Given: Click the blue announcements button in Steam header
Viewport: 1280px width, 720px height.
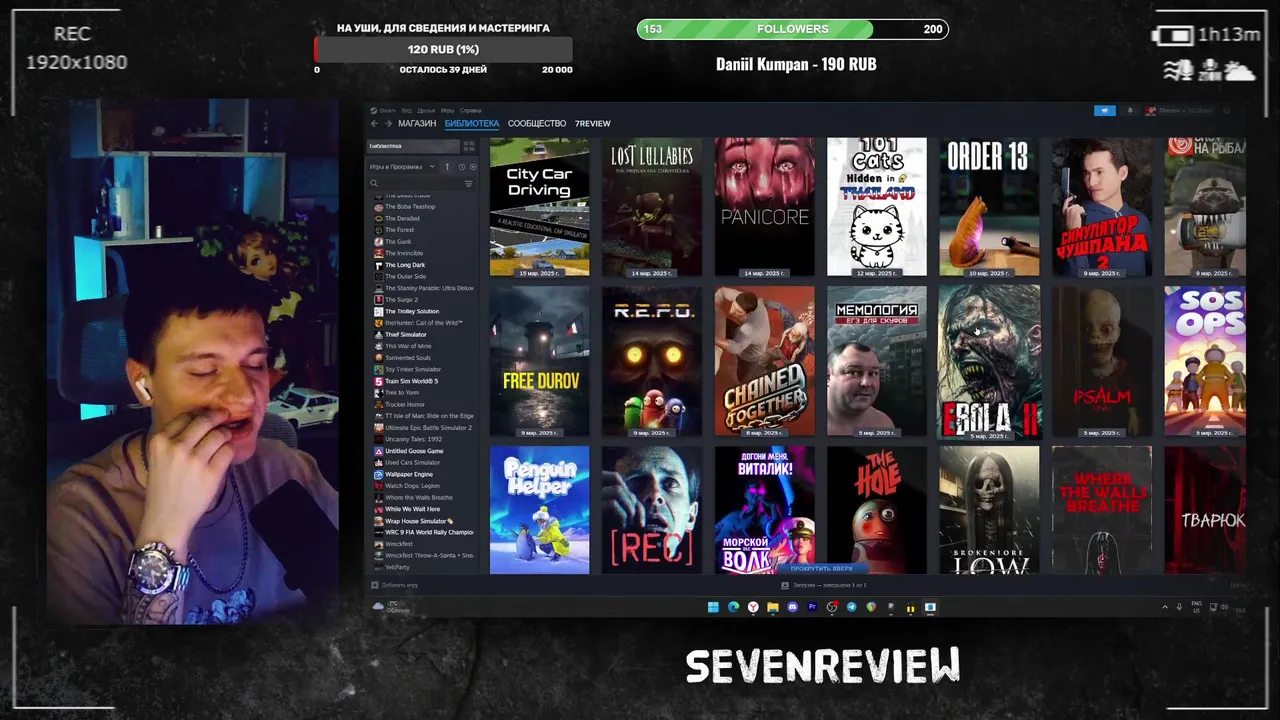Looking at the screenshot, I should click(x=1105, y=110).
